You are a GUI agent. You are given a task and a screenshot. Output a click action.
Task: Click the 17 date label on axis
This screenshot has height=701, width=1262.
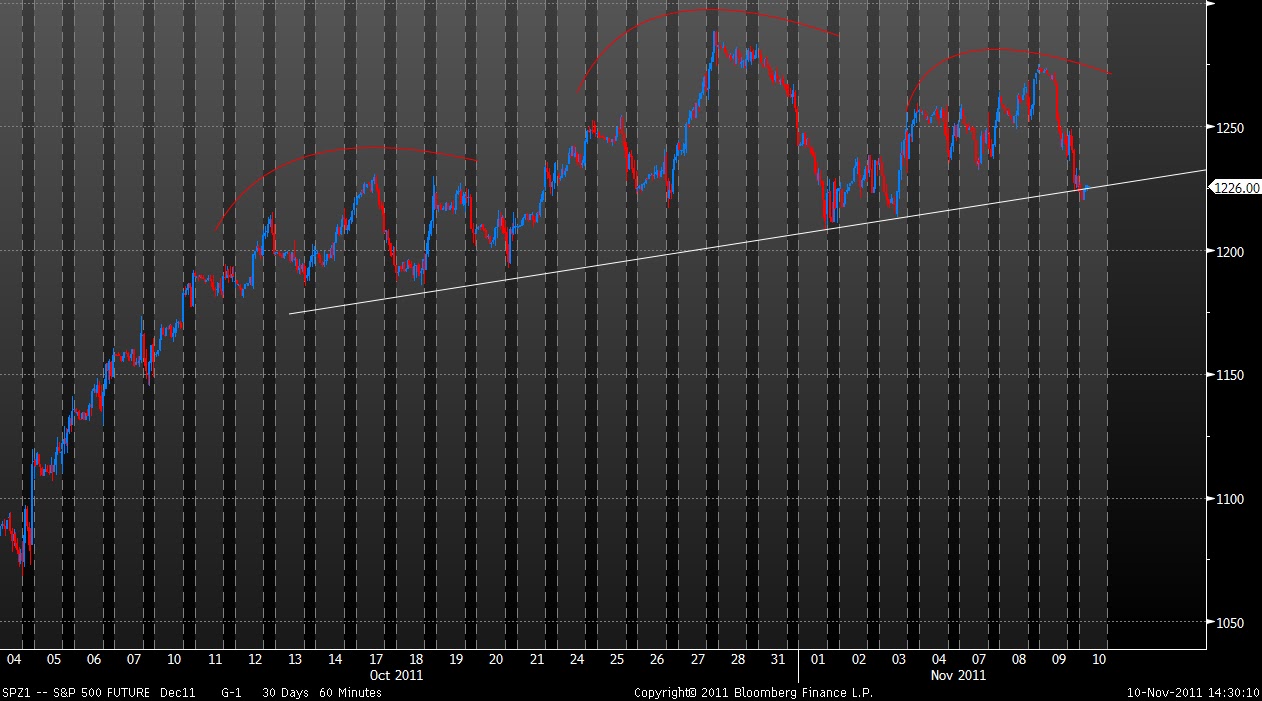[x=376, y=660]
